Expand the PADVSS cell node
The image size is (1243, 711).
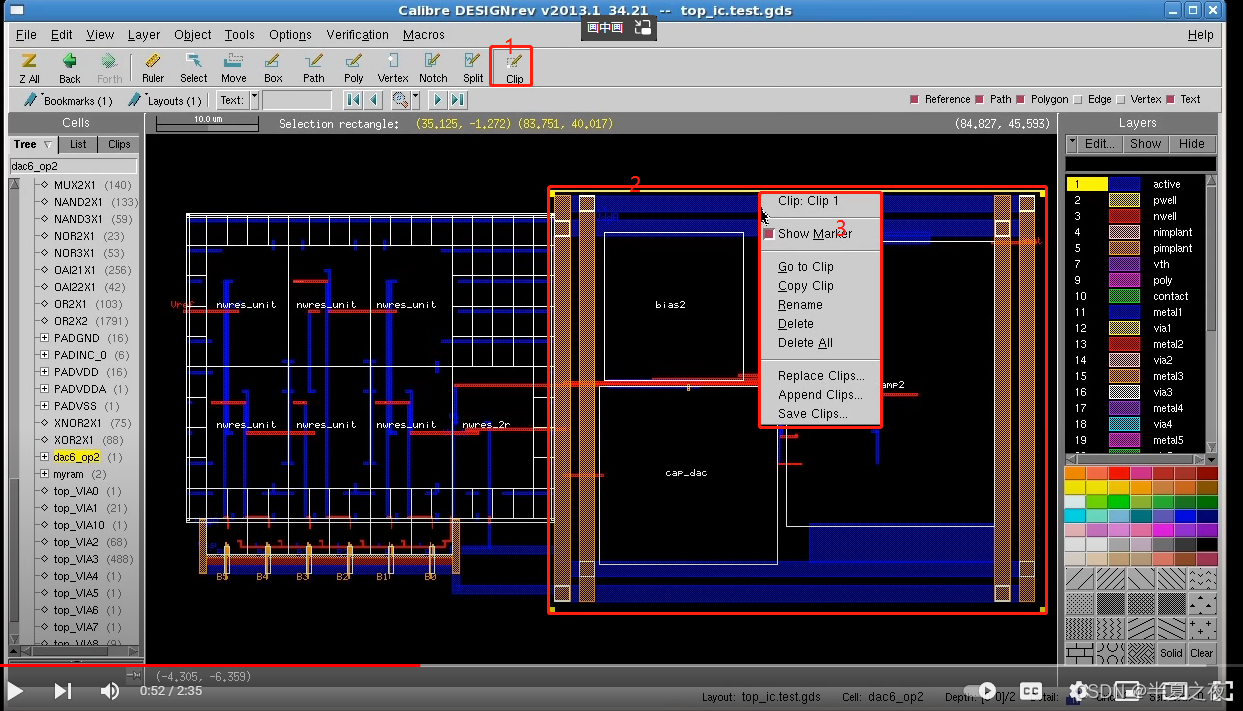44,406
